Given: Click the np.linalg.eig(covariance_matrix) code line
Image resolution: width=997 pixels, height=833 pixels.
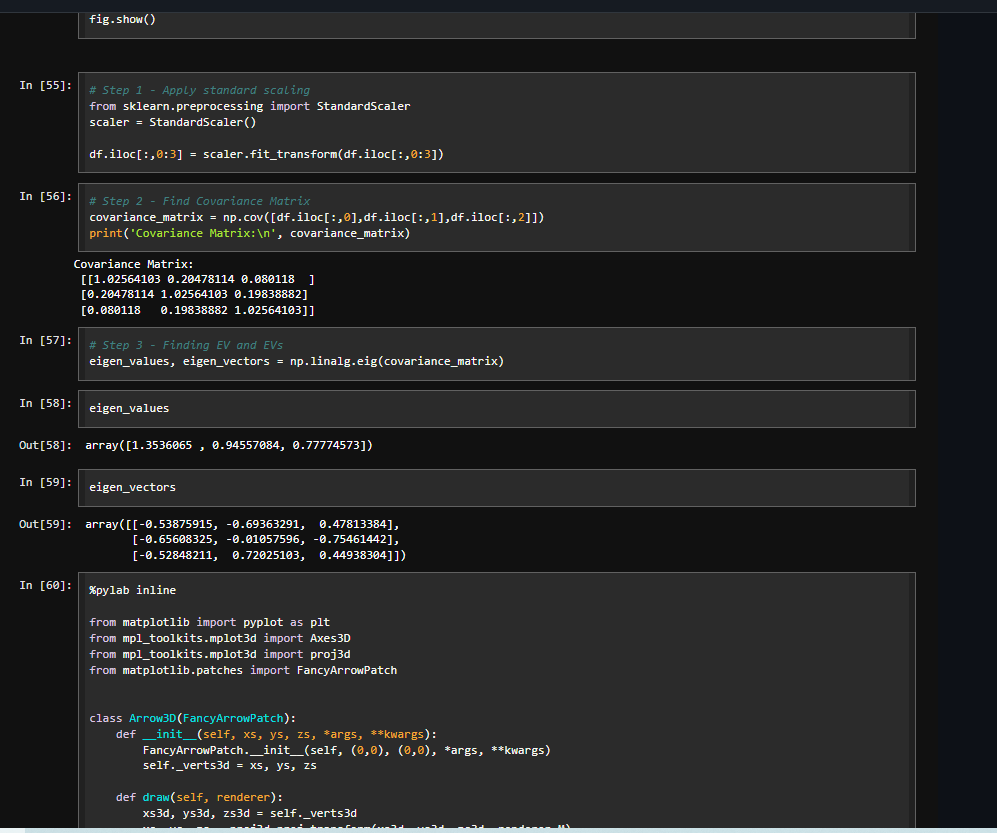Looking at the screenshot, I should (x=296, y=361).
